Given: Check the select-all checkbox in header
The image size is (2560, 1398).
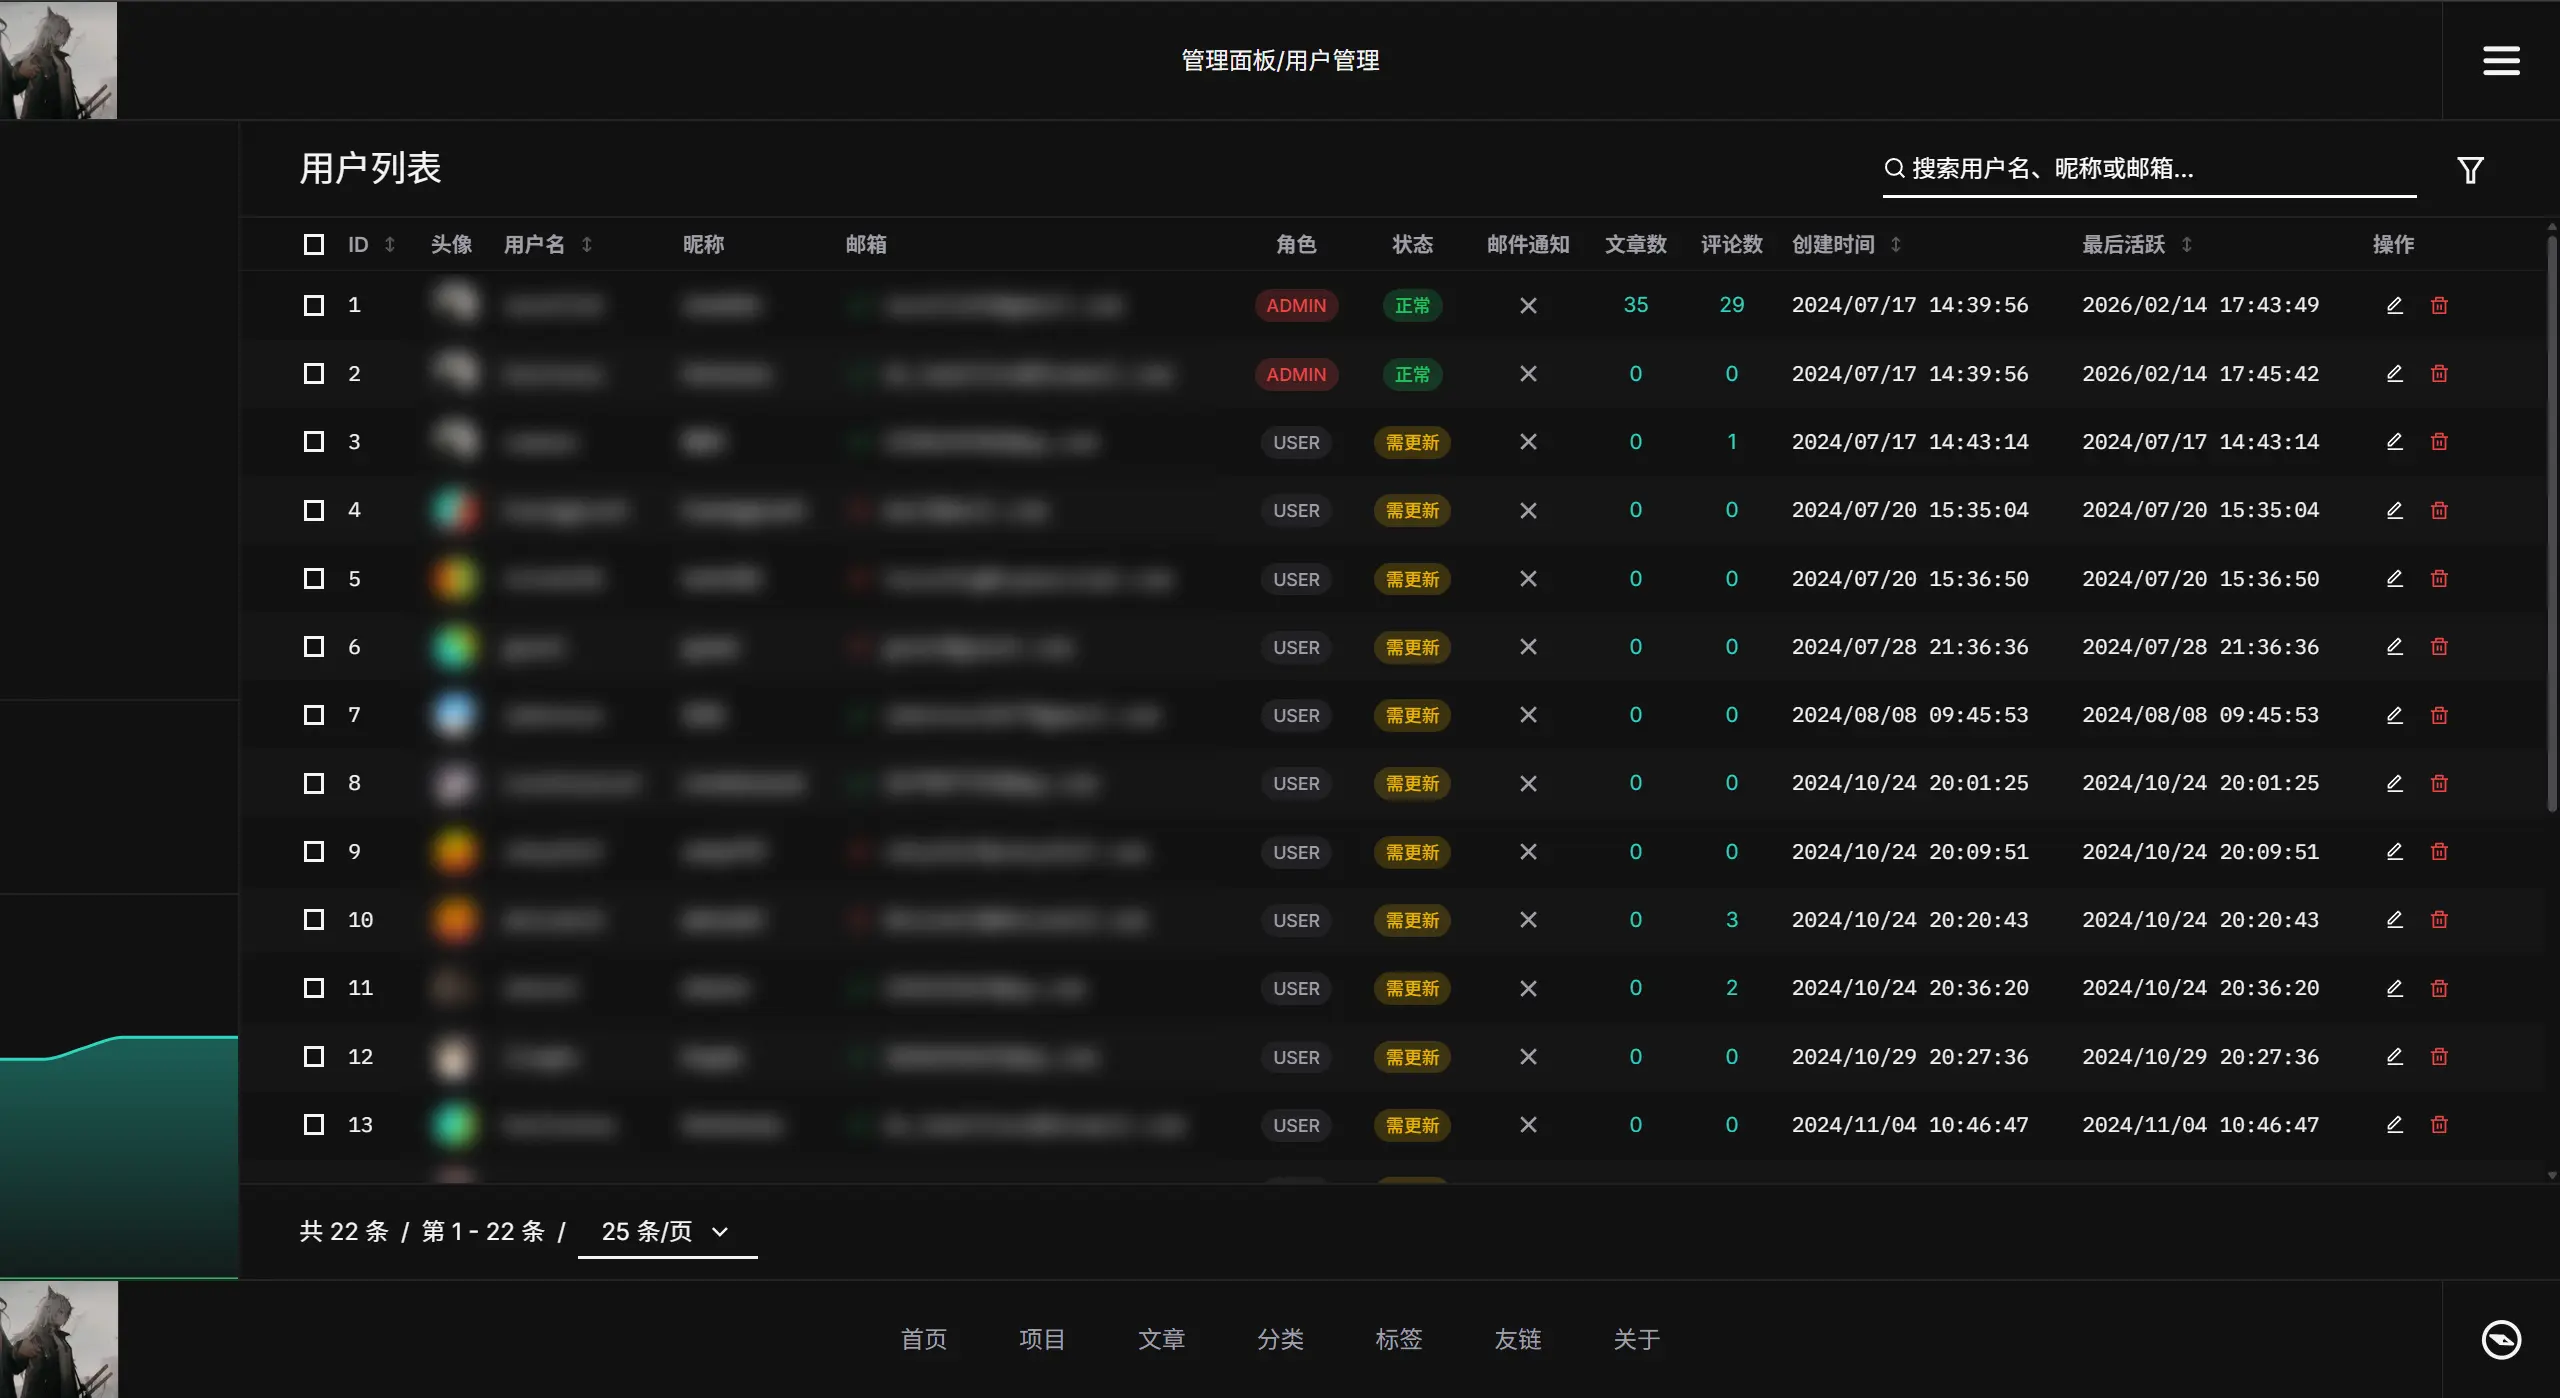Looking at the screenshot, I should pos(314,245).
